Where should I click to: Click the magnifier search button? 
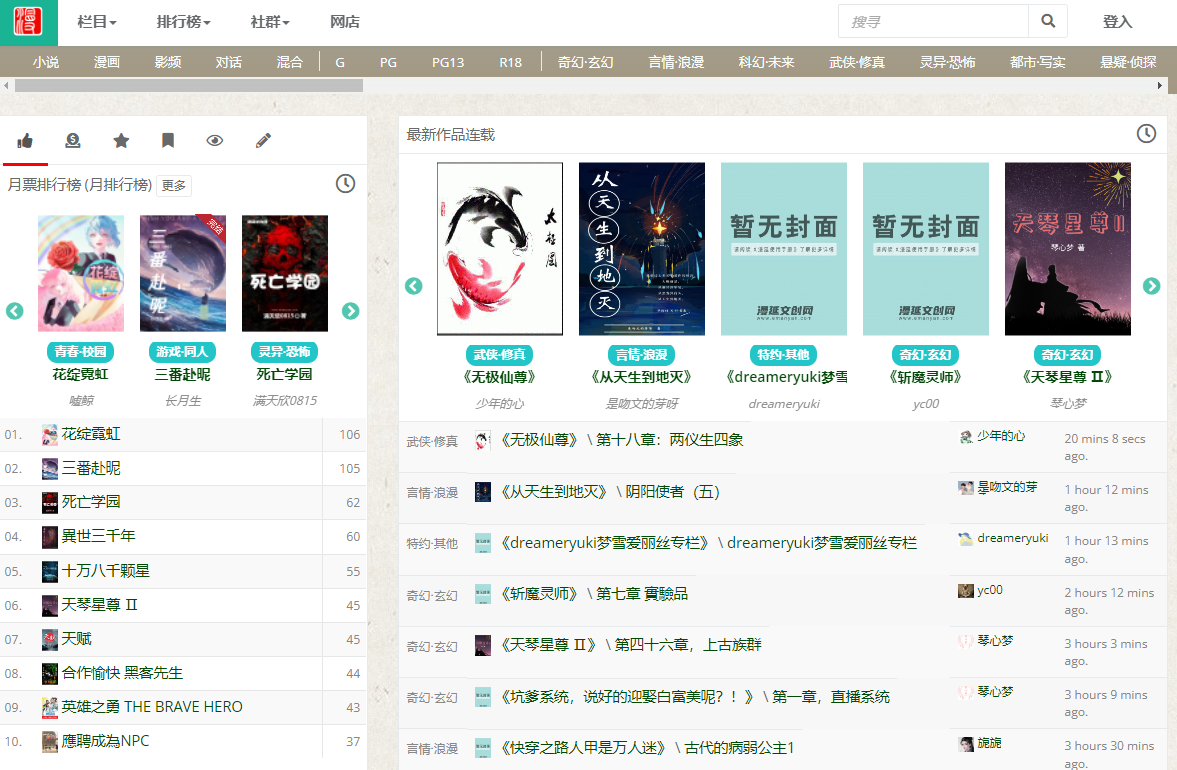(1048, 21)
